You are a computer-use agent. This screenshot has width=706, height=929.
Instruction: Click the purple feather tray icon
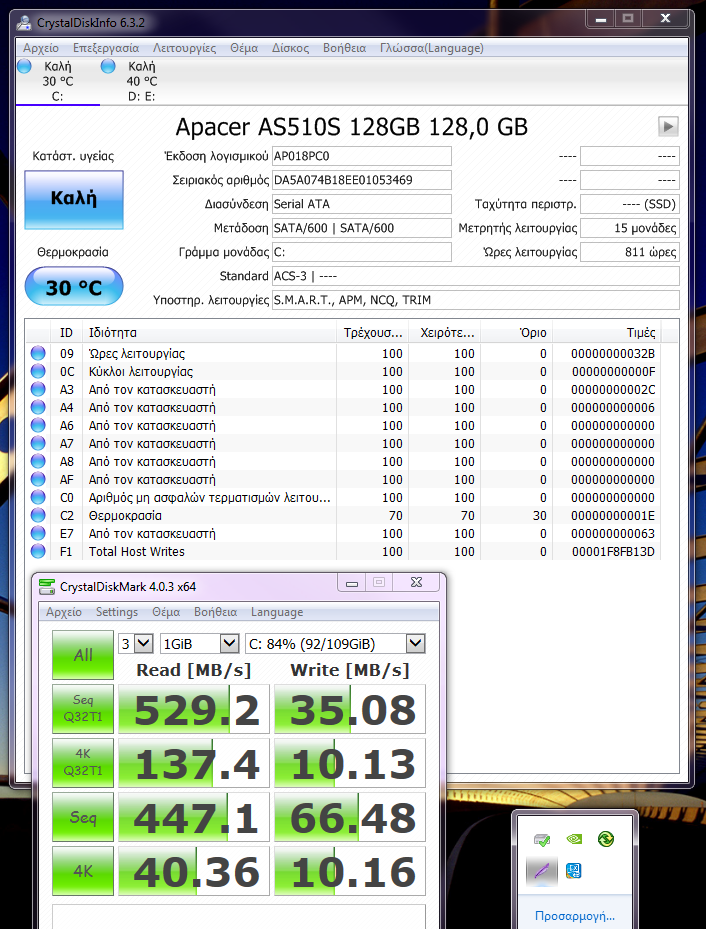[541, 872]
